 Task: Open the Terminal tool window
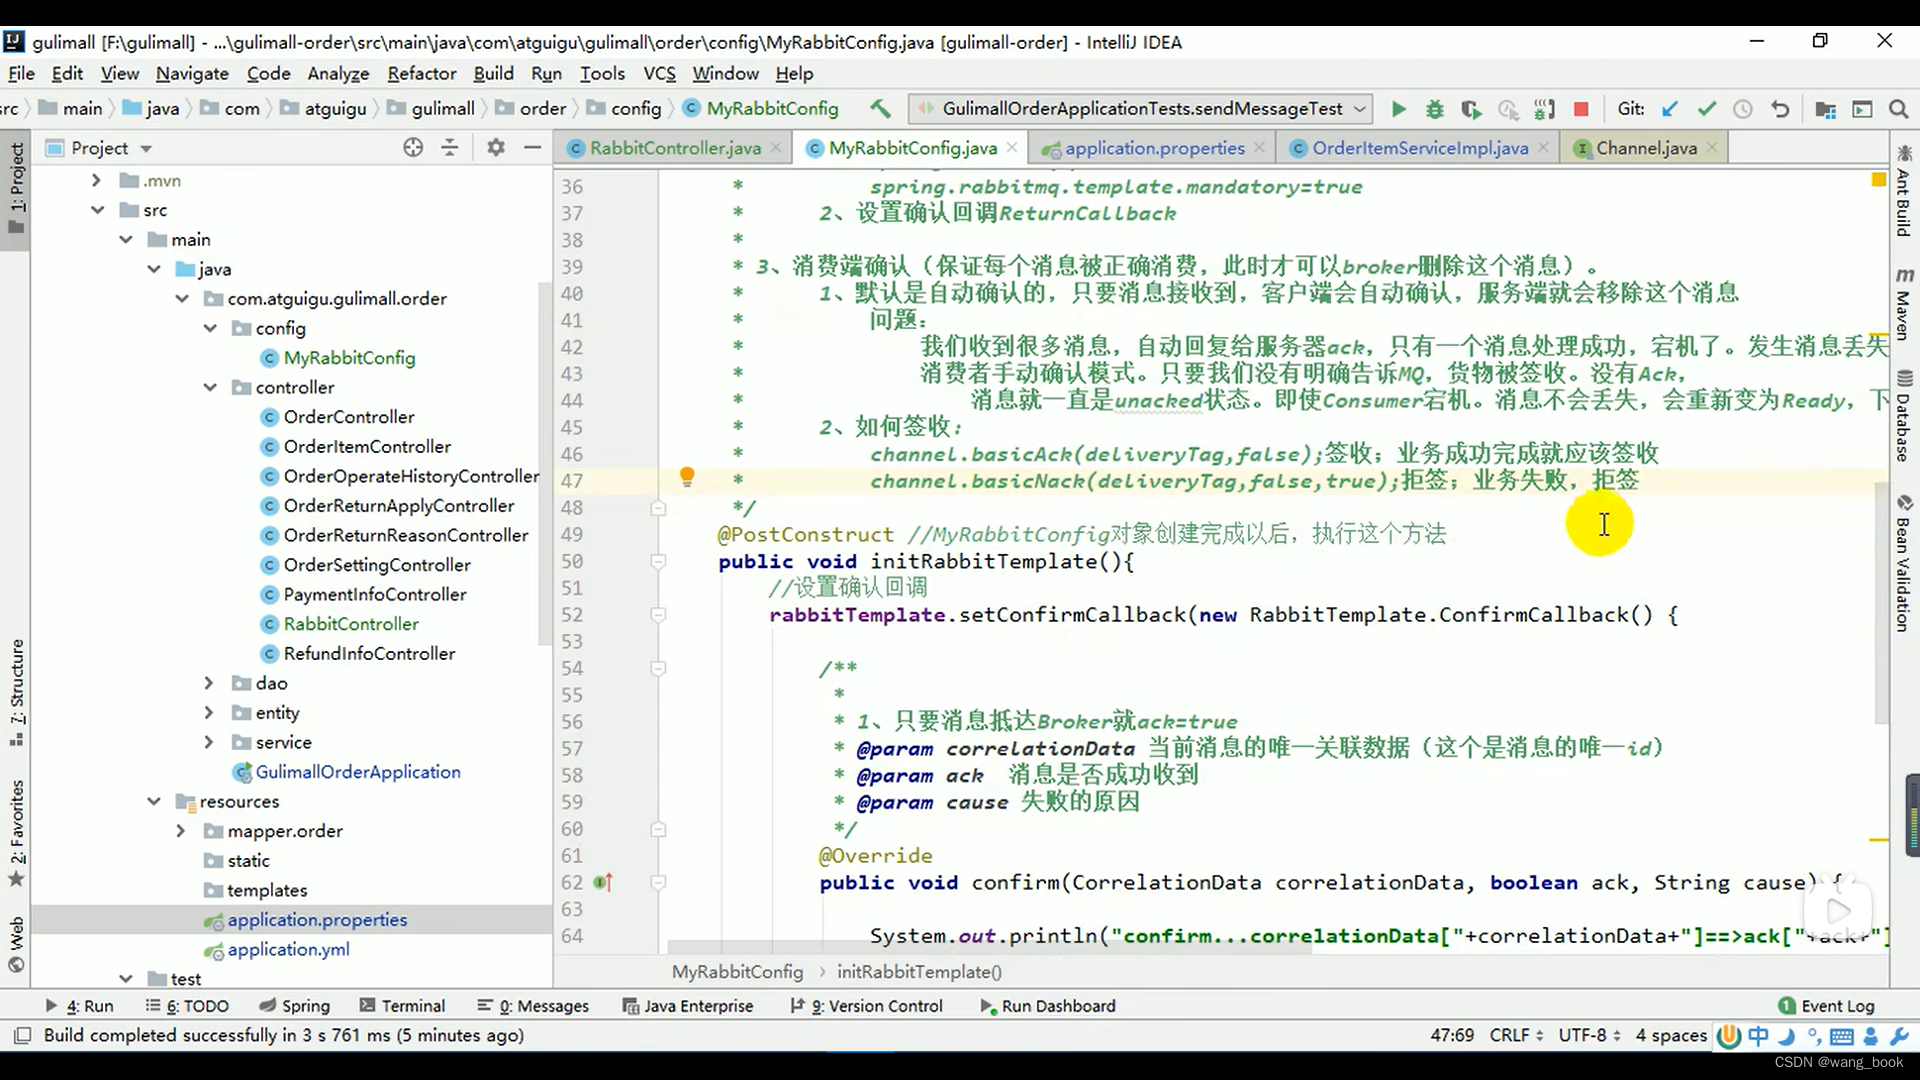tap(402, 1006)
